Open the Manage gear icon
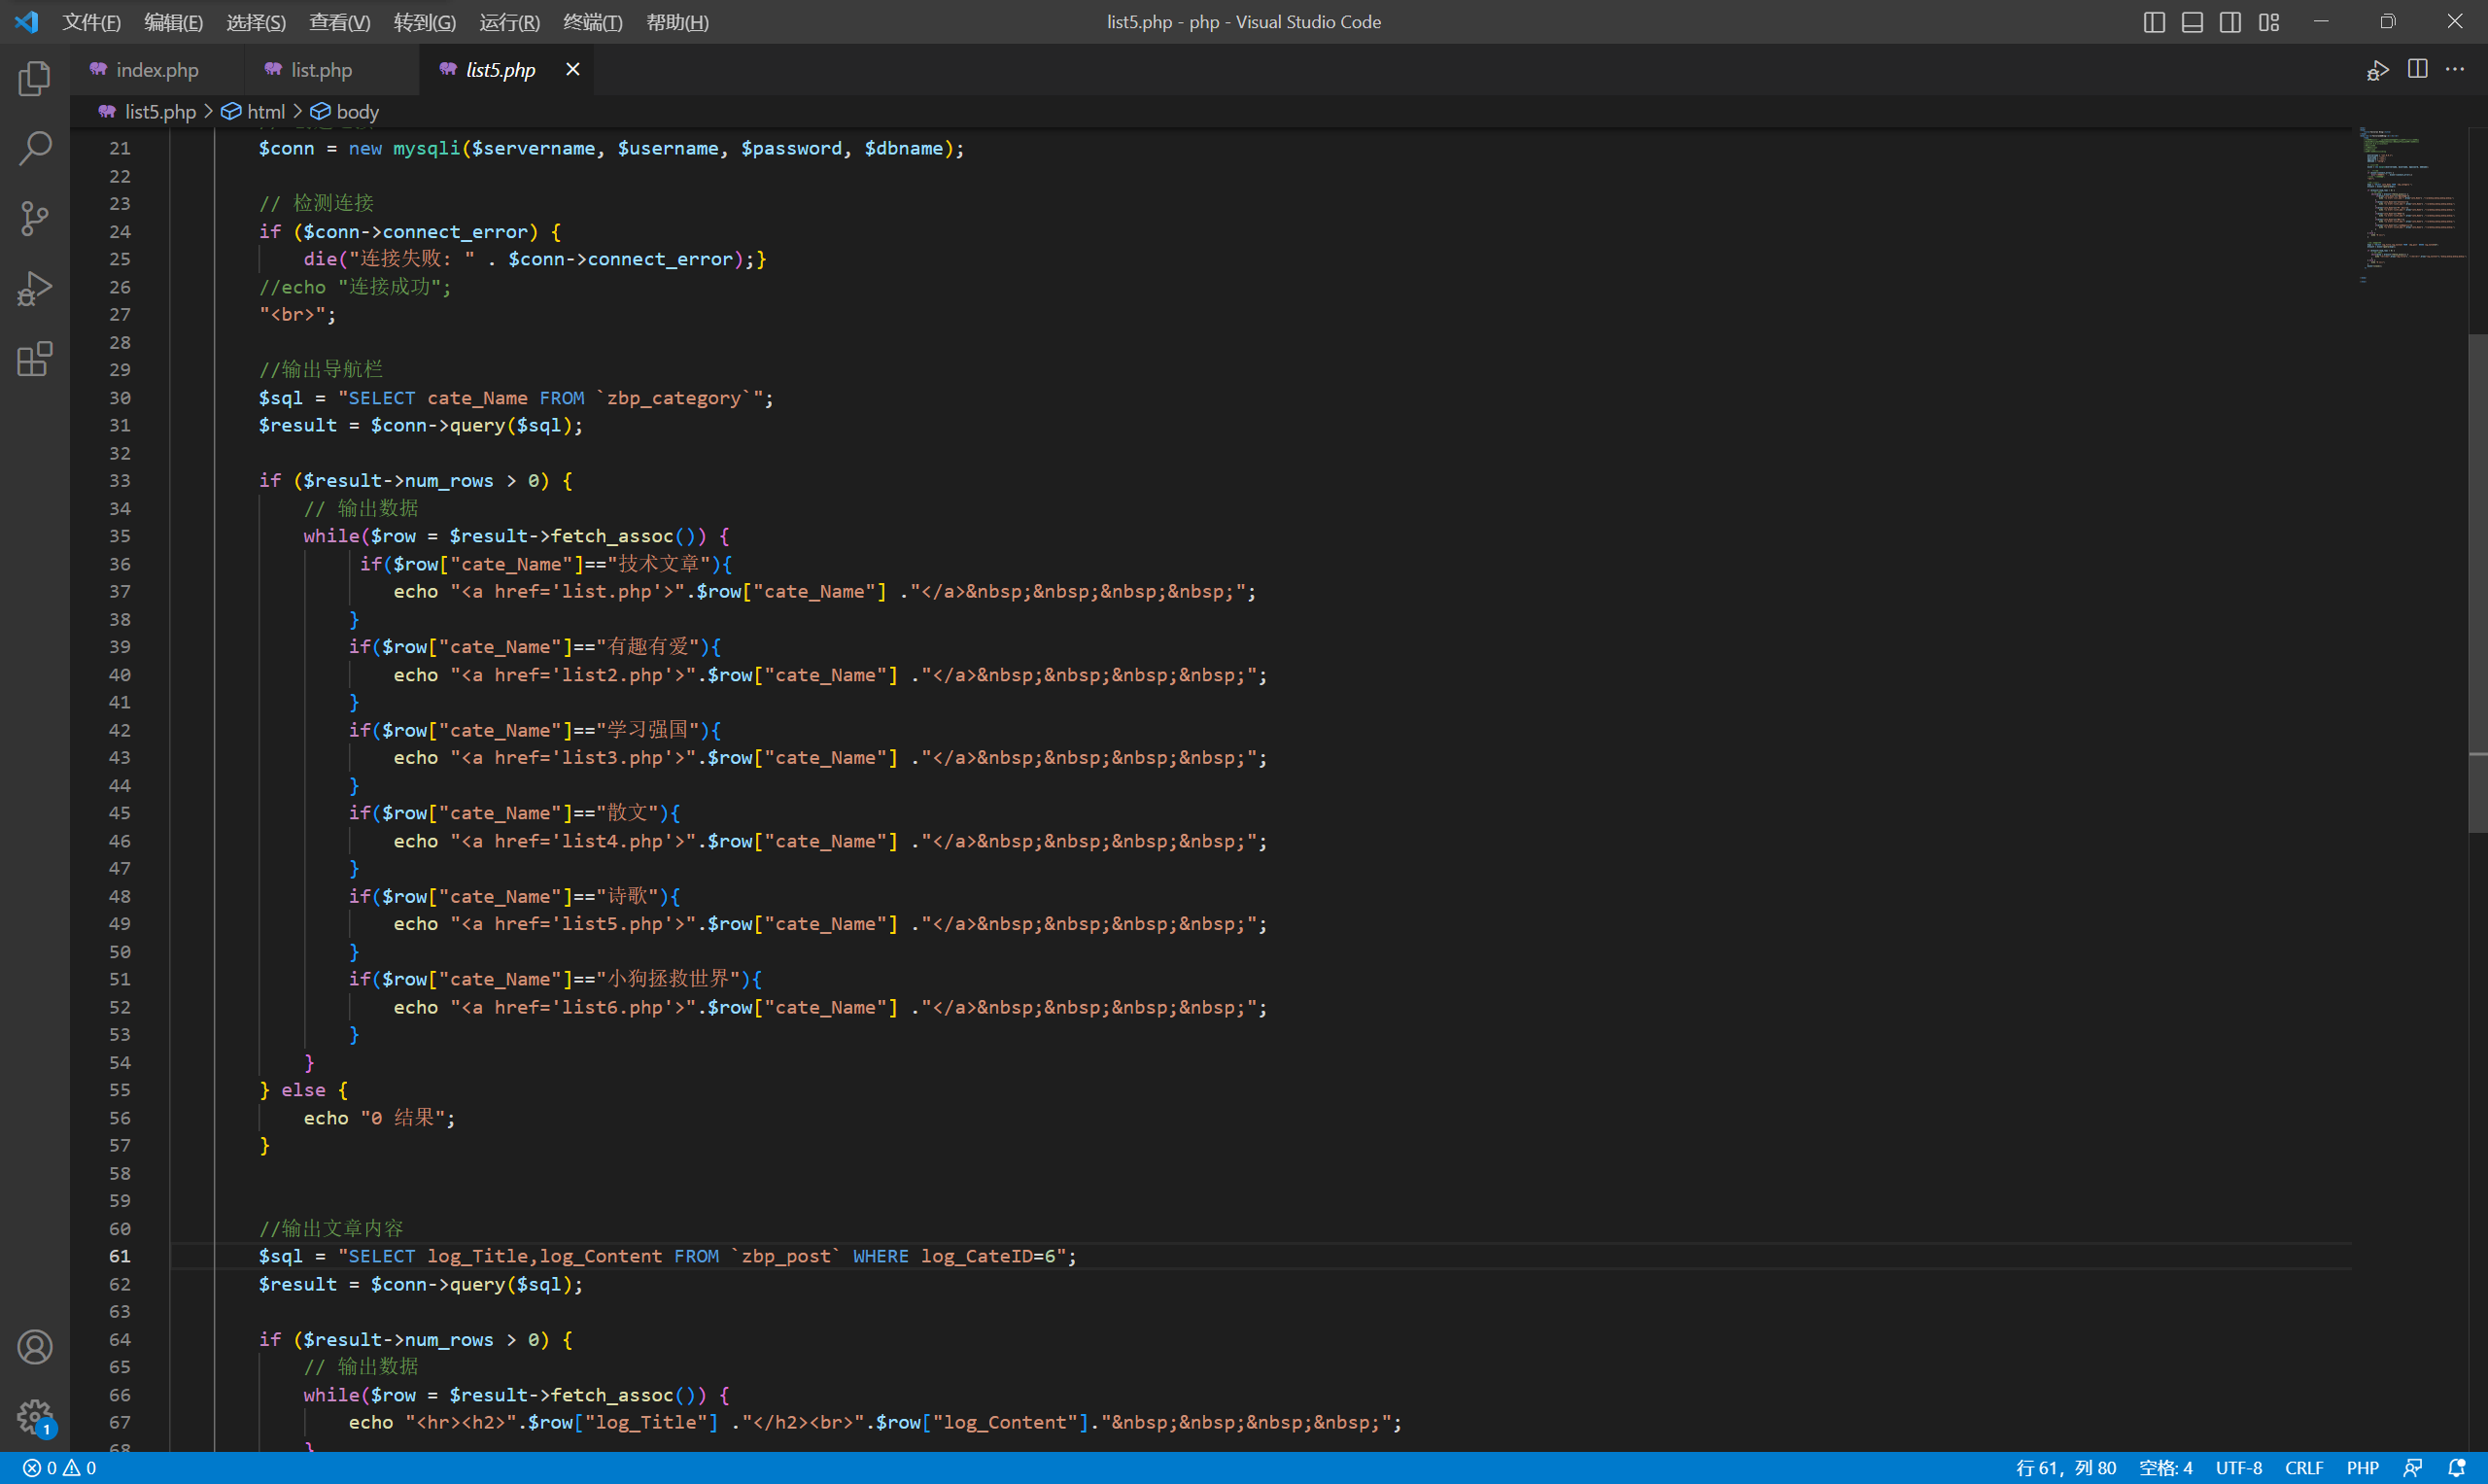Image resolution: width=2488 pixels, height=1484 pixels. pos(34,1416)
